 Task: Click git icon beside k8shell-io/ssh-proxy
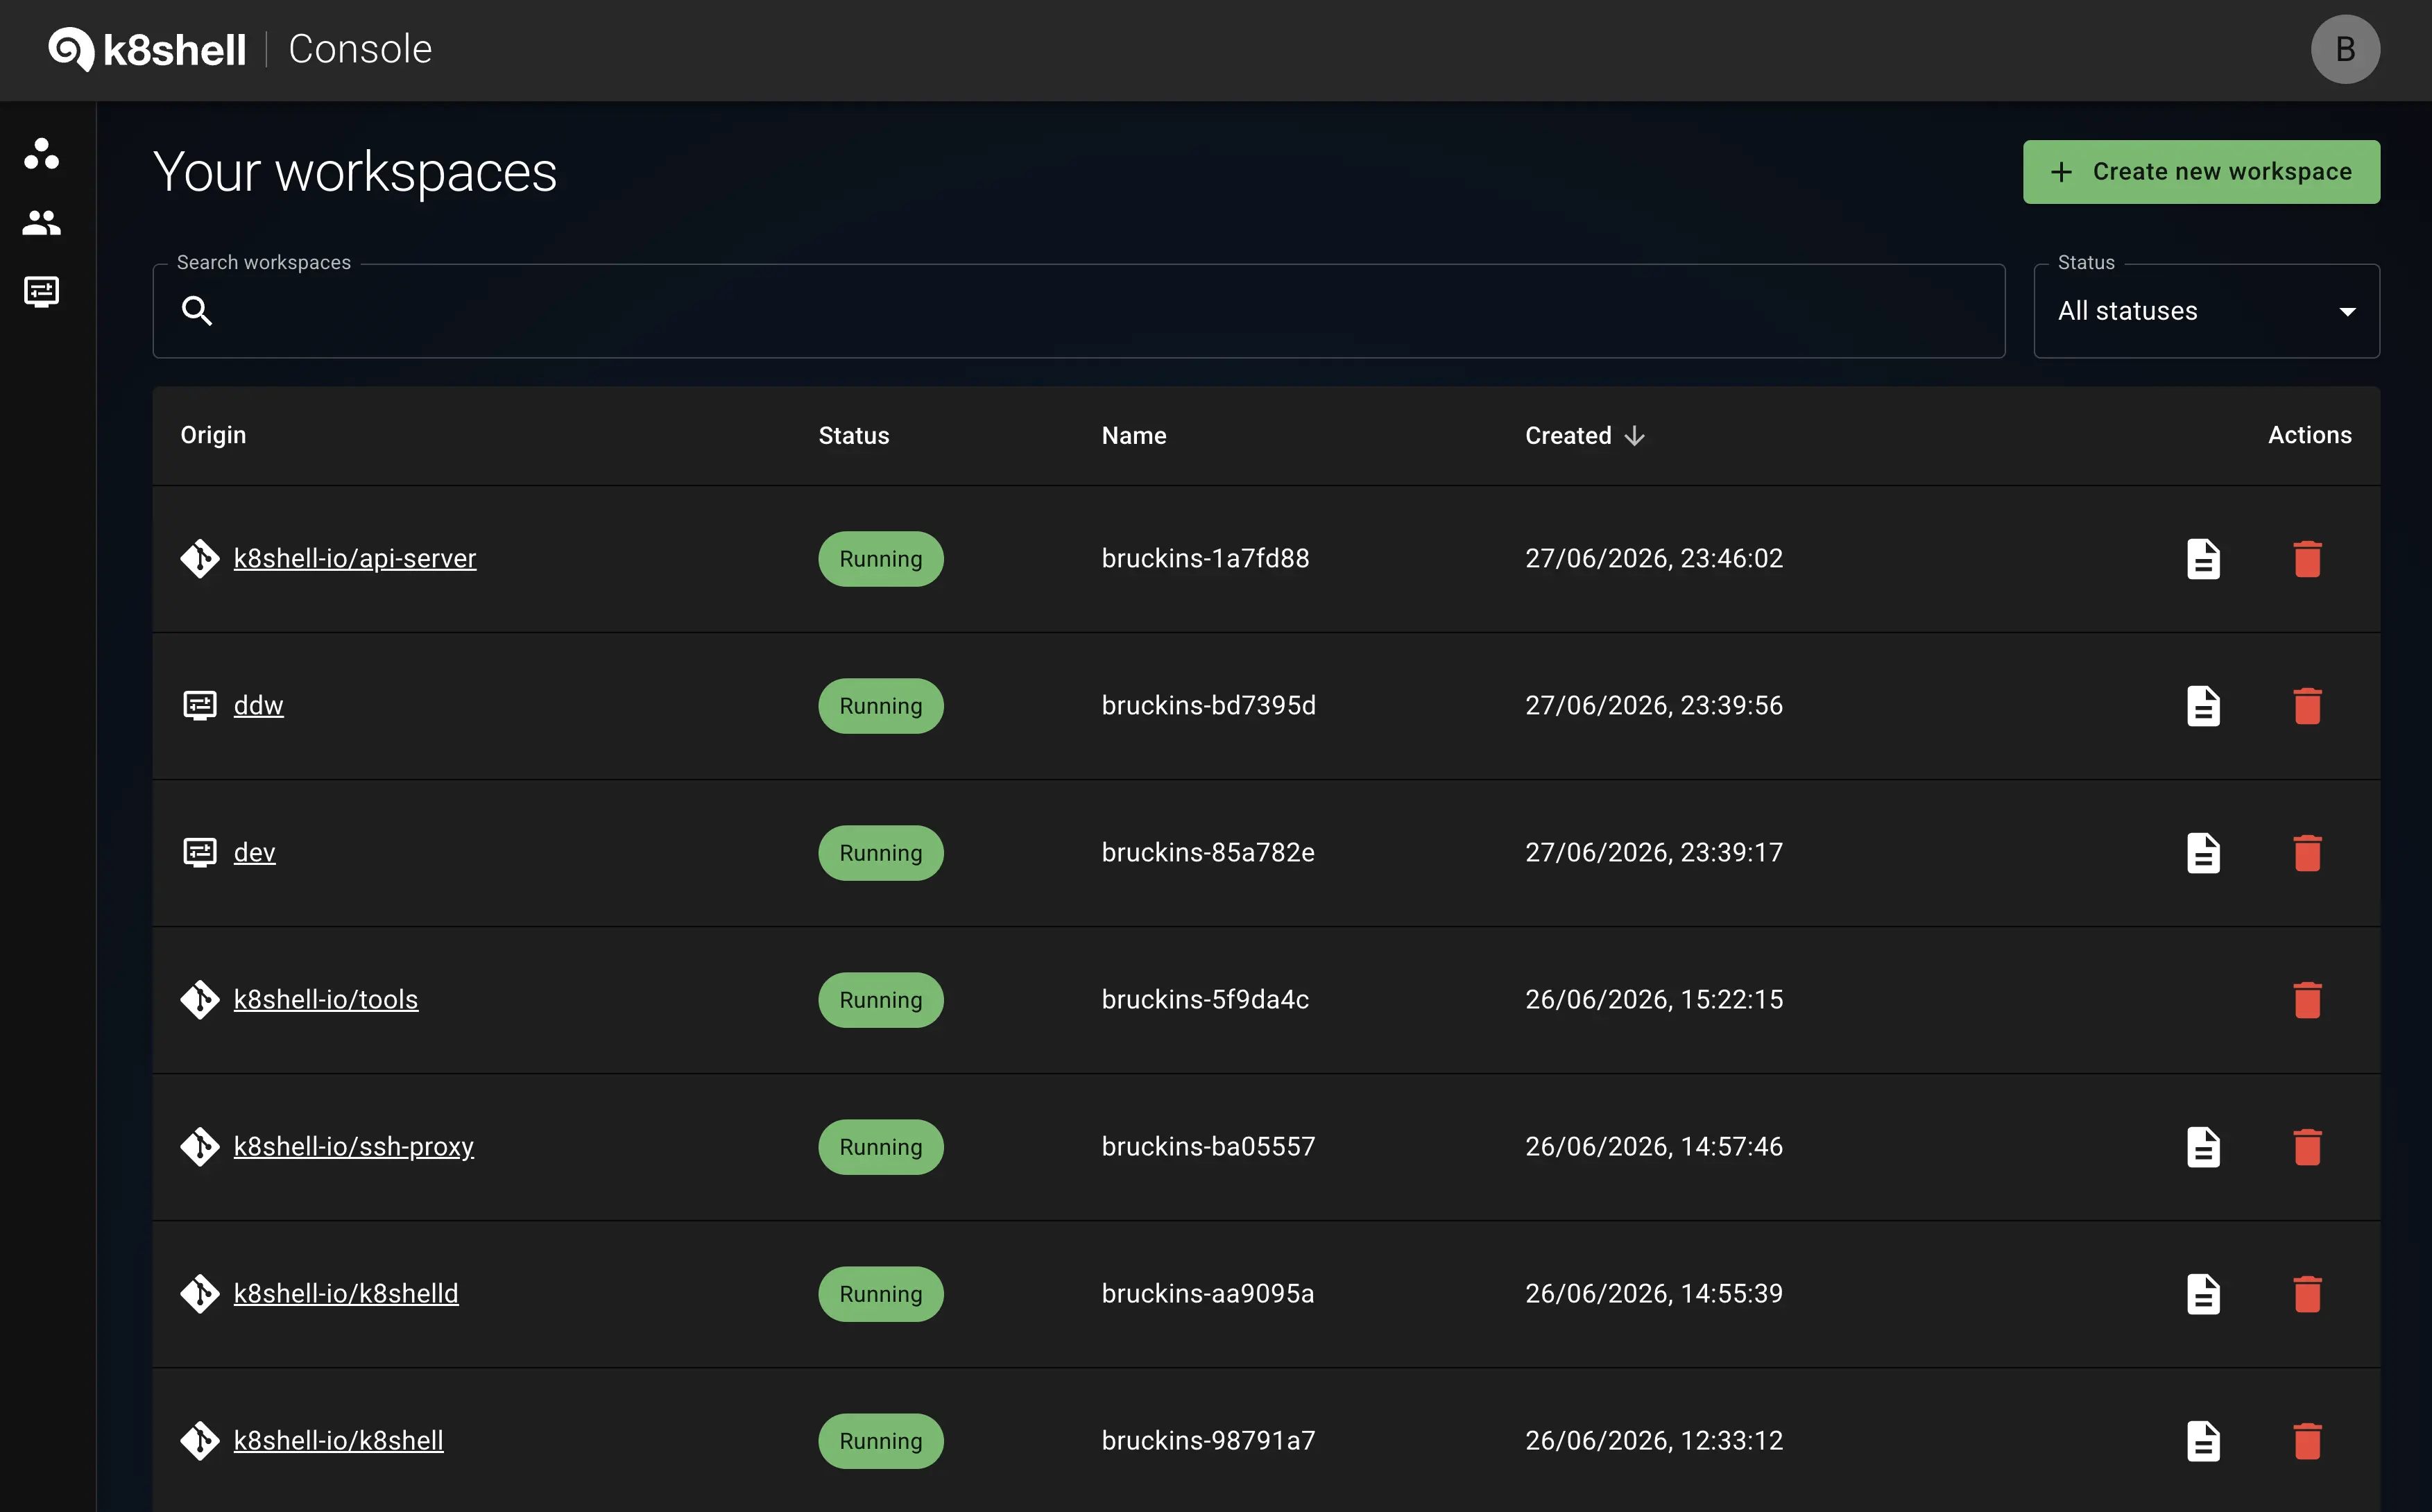tap(200, 1147)
